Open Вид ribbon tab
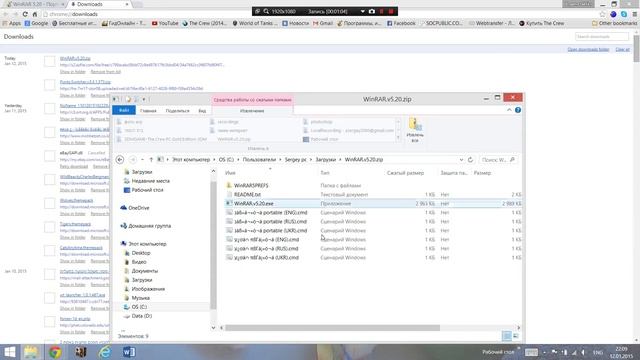Screen dimensions: 640x360 click(202, 111)
